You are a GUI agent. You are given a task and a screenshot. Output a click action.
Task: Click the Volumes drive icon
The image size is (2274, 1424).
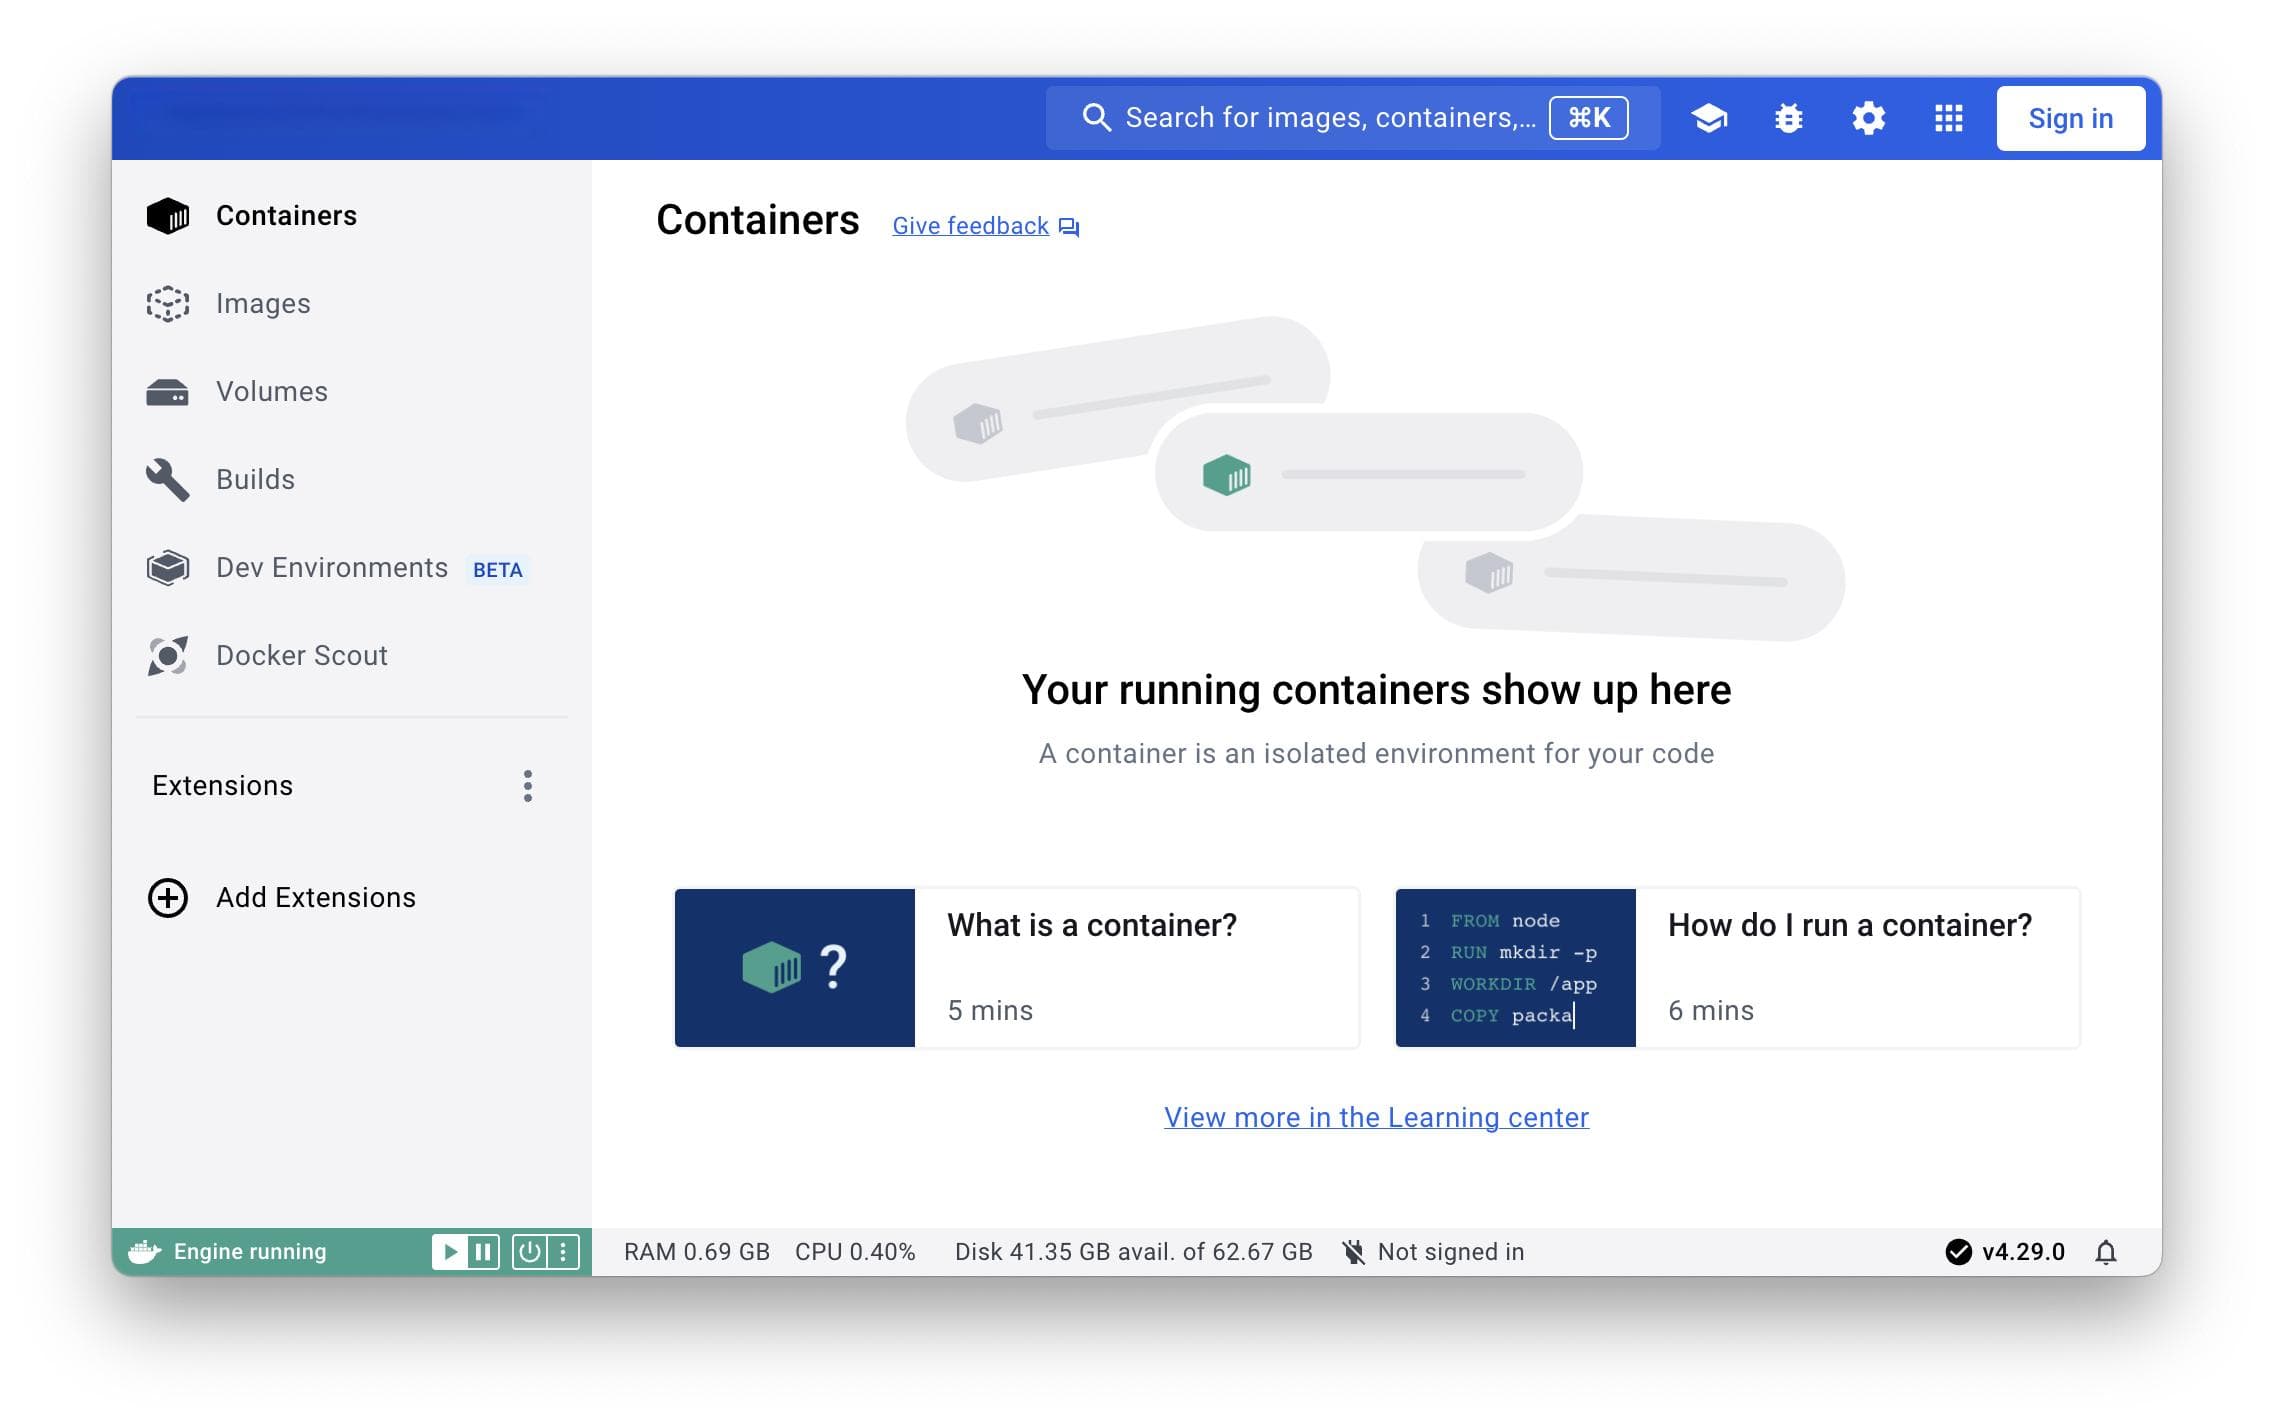167,392
